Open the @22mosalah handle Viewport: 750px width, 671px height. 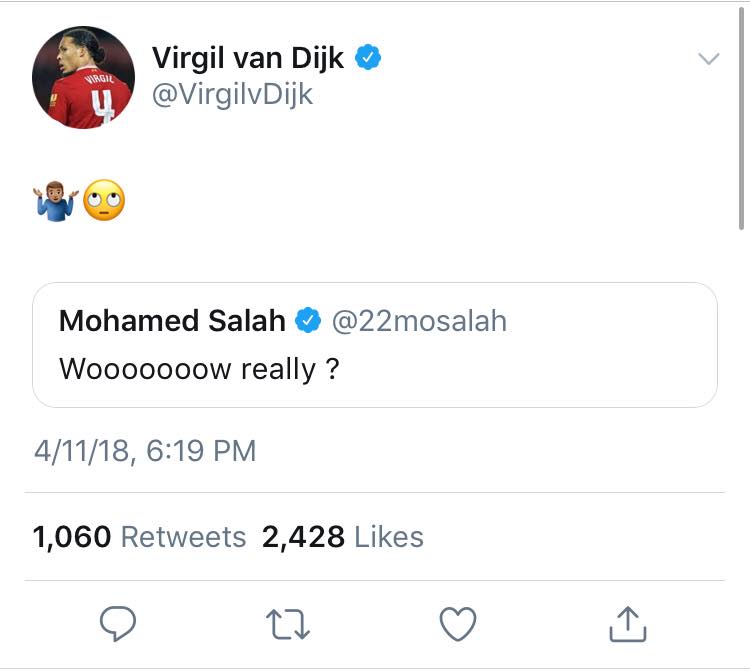click(x=420, y=320)
